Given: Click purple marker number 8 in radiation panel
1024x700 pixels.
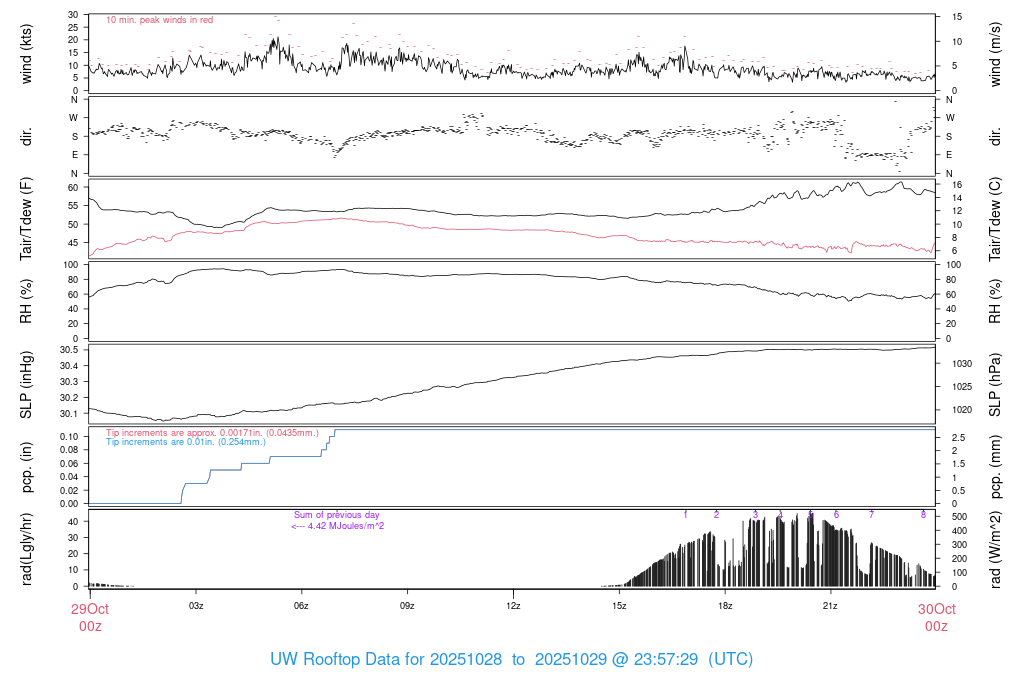Looking at the screenshot, I should (x=923, y=514).
